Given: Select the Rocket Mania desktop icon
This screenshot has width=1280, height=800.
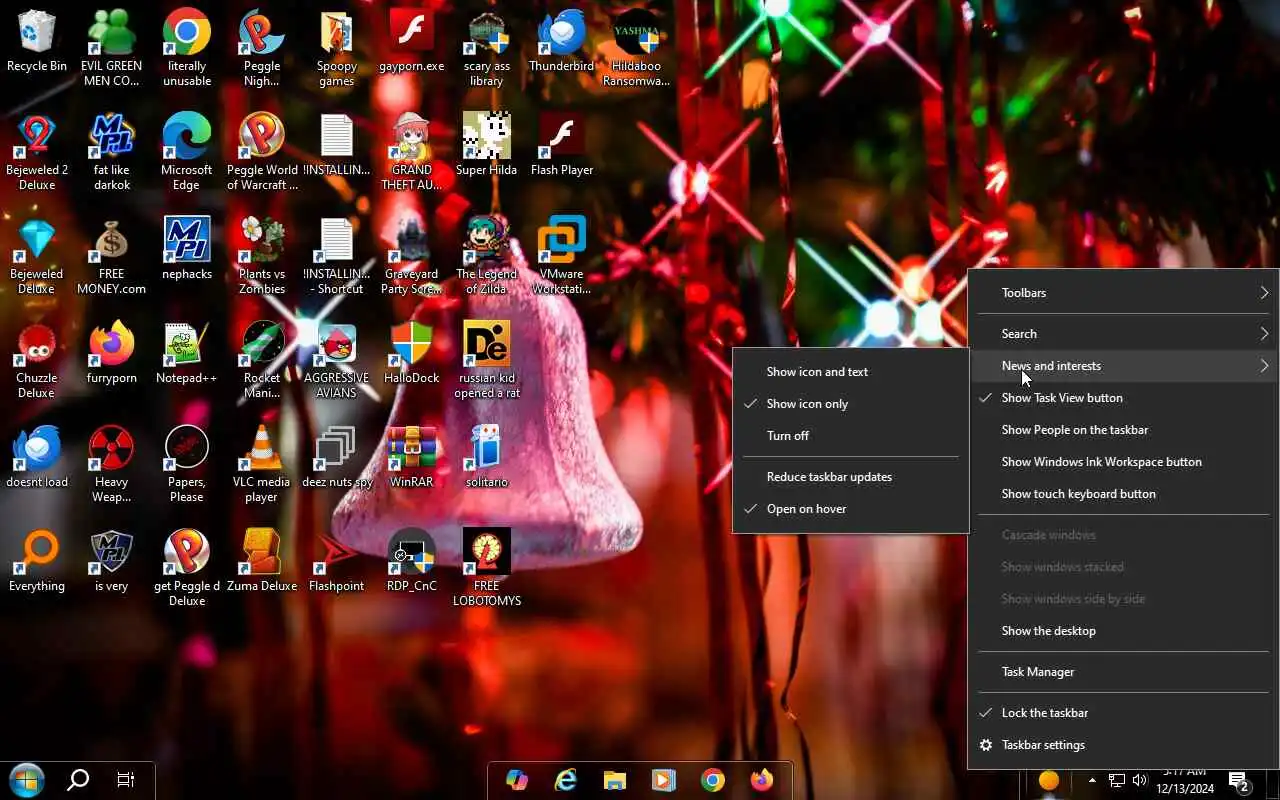Looking at the screenshot, I should pyautogui.click(x=262, y=360).
